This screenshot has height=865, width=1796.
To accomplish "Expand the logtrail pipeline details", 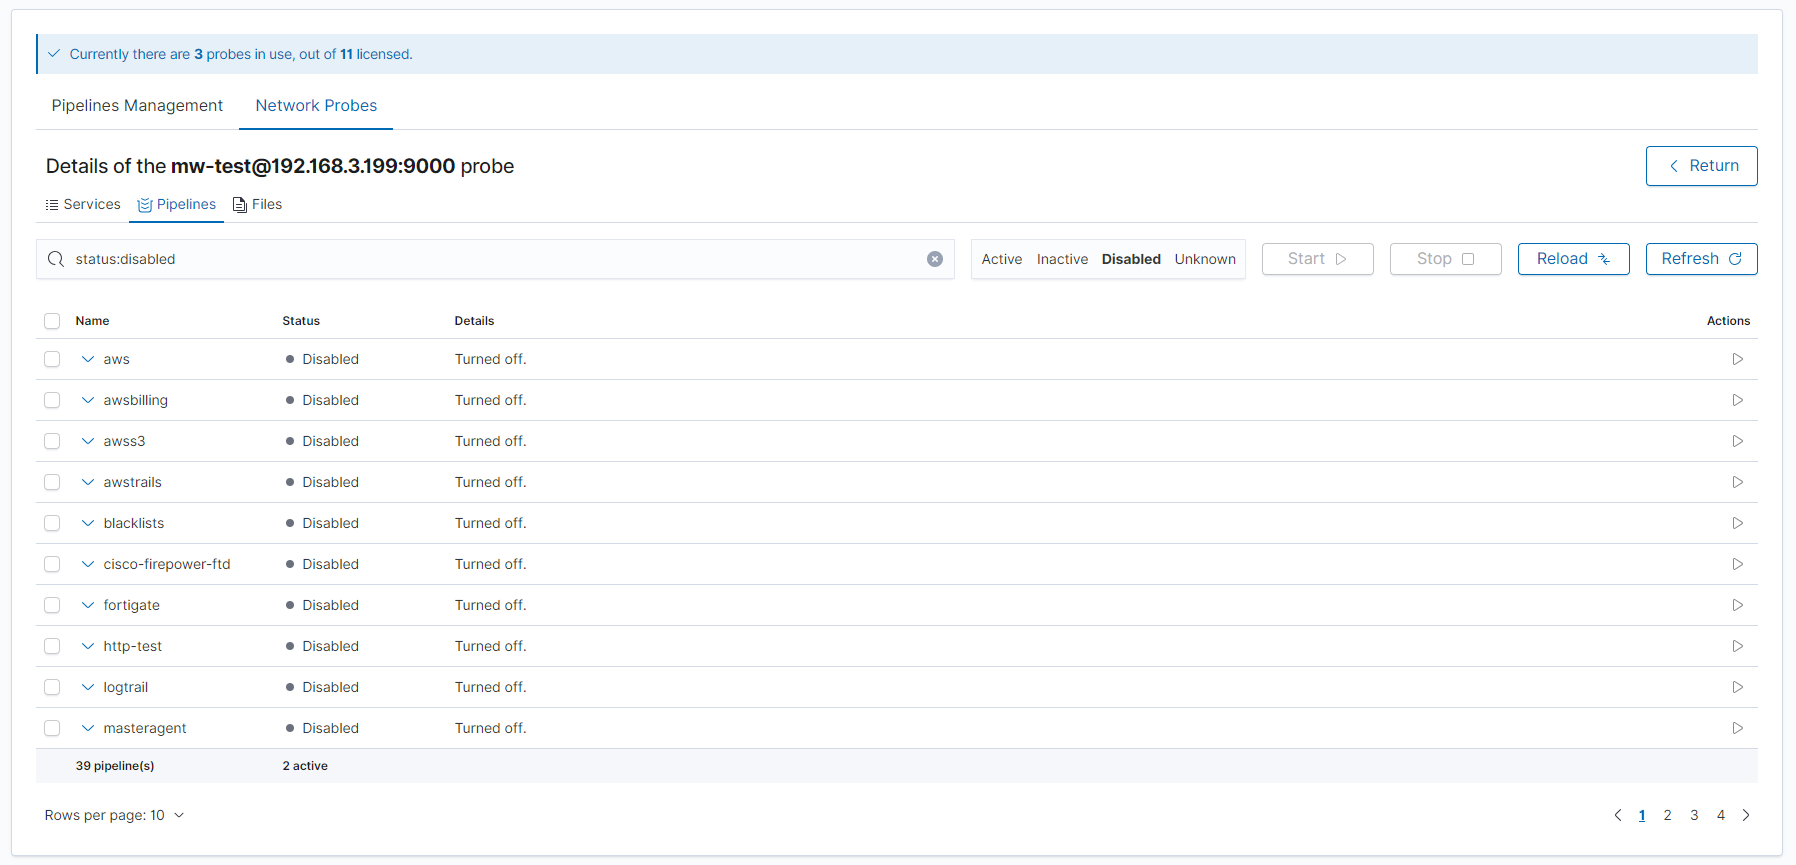I will point(88,687).
